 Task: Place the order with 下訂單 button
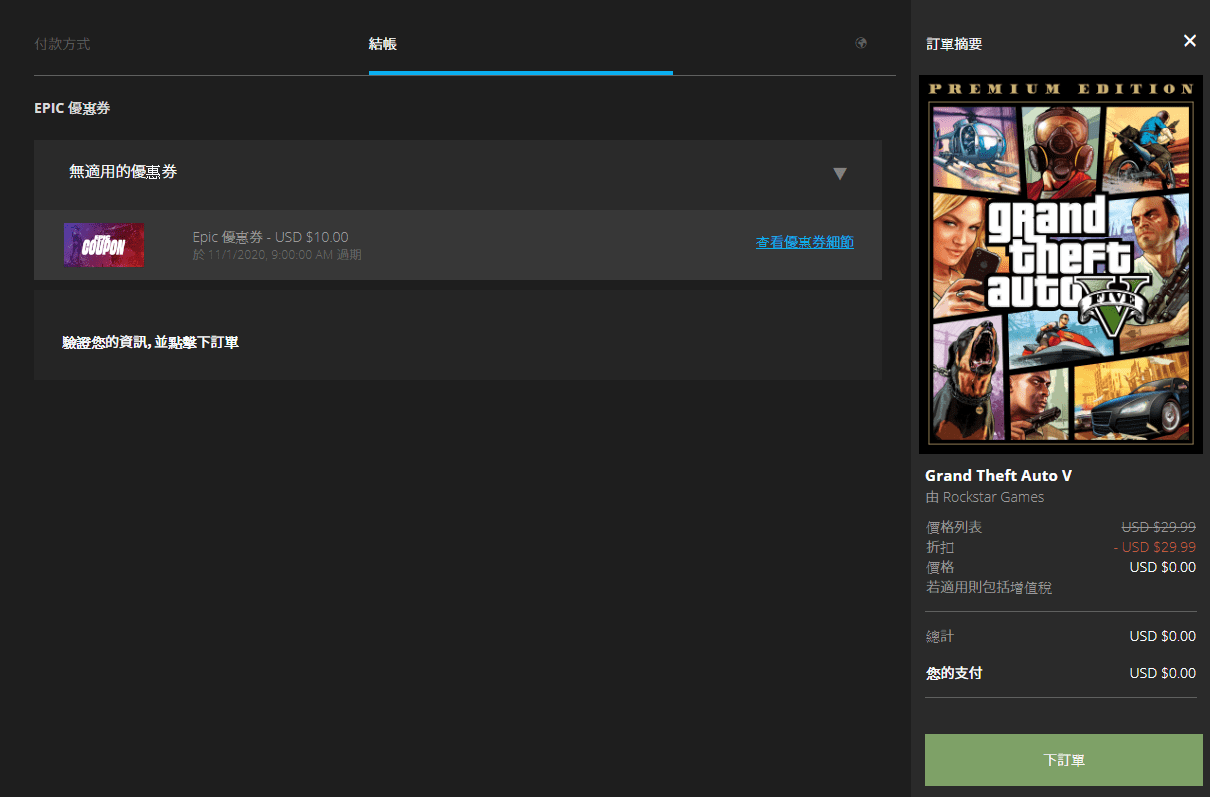1064,760
